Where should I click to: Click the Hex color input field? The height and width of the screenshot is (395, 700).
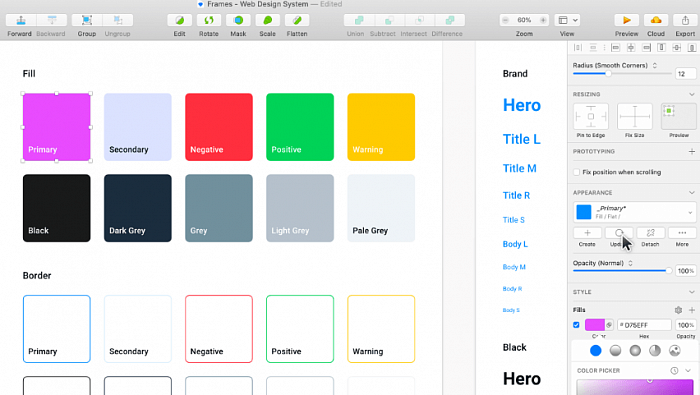pos(644,325)
